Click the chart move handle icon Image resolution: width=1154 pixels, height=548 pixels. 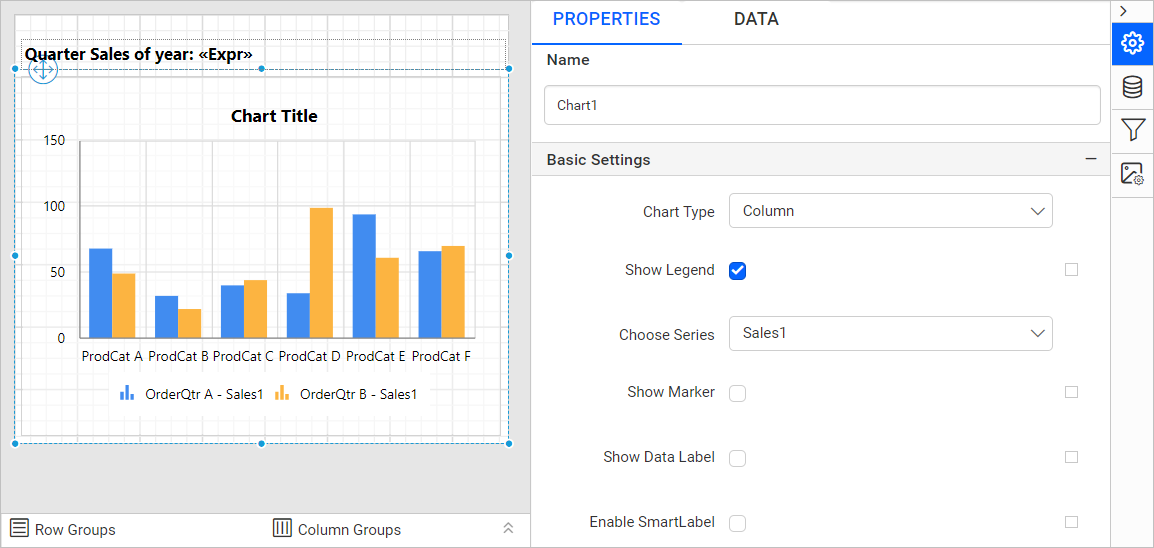(x=43, y=71)
